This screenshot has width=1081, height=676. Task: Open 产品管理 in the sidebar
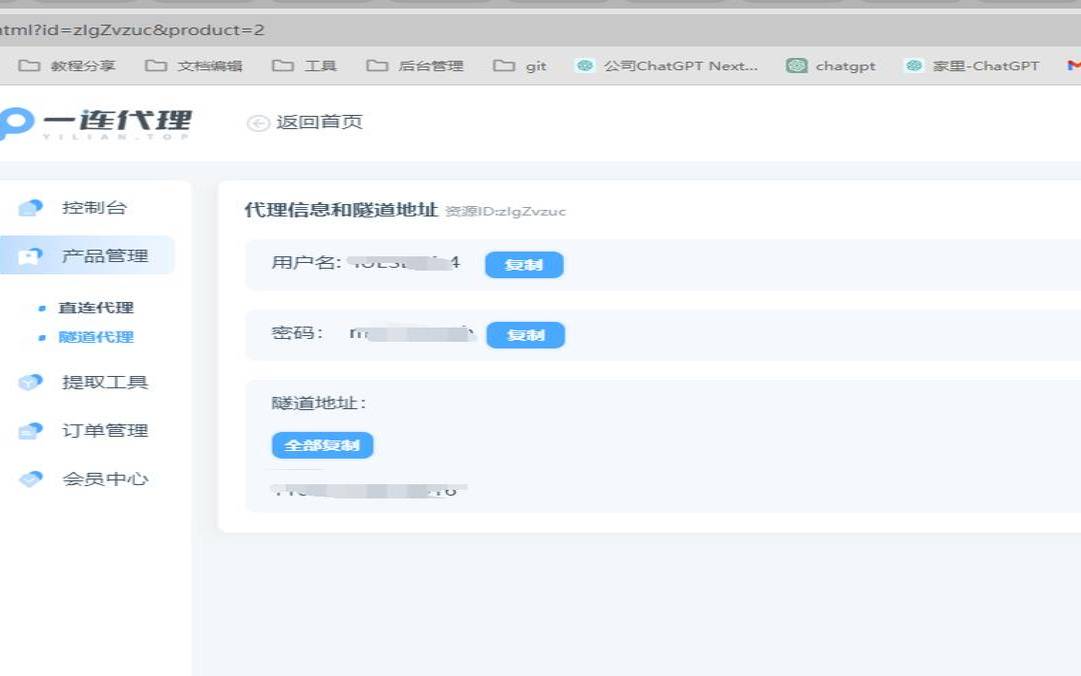coord(87,256)
